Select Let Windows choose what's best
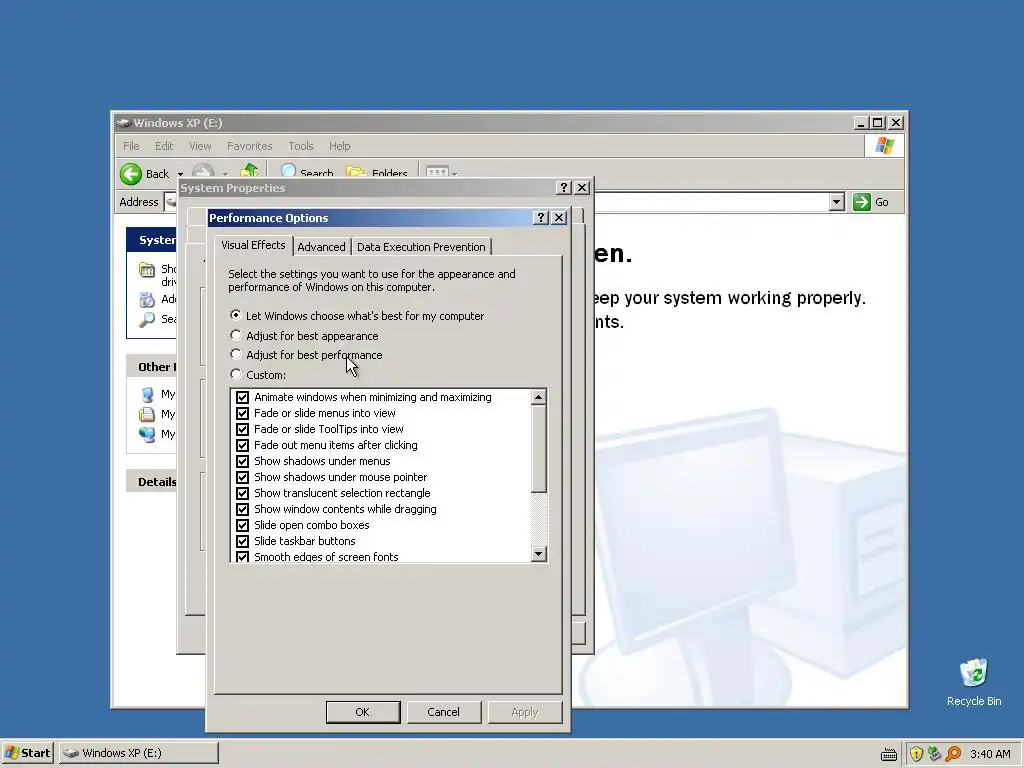1024x768 pixels. 236,315
